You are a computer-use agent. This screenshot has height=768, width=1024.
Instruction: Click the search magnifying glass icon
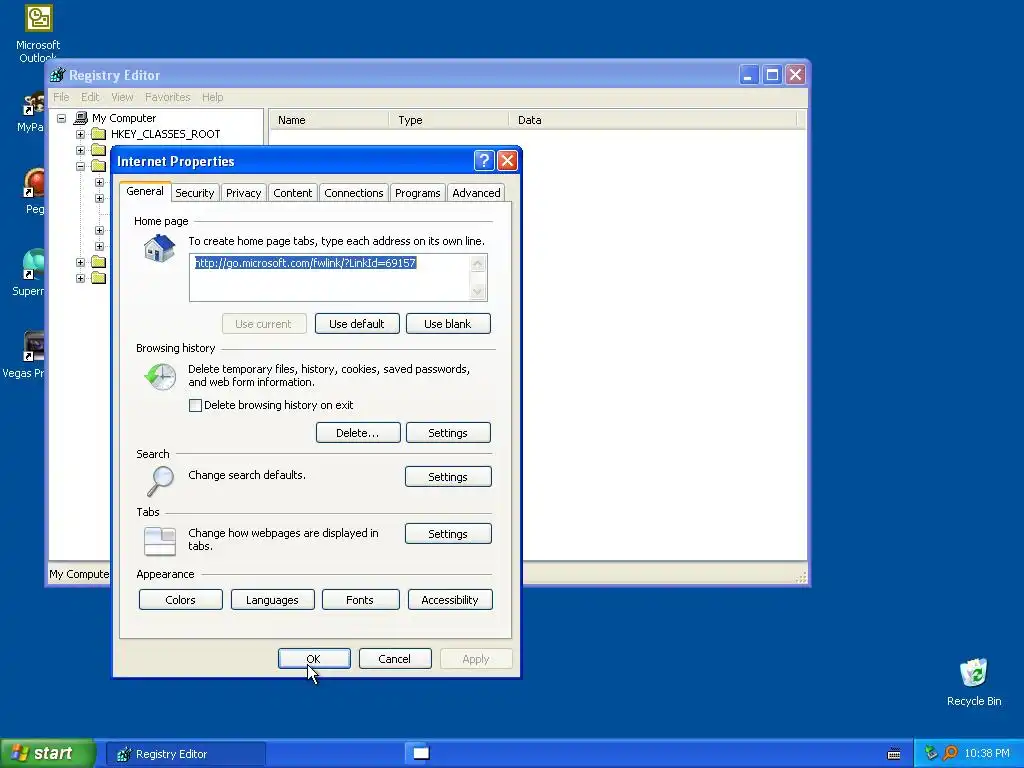[160, 482]
